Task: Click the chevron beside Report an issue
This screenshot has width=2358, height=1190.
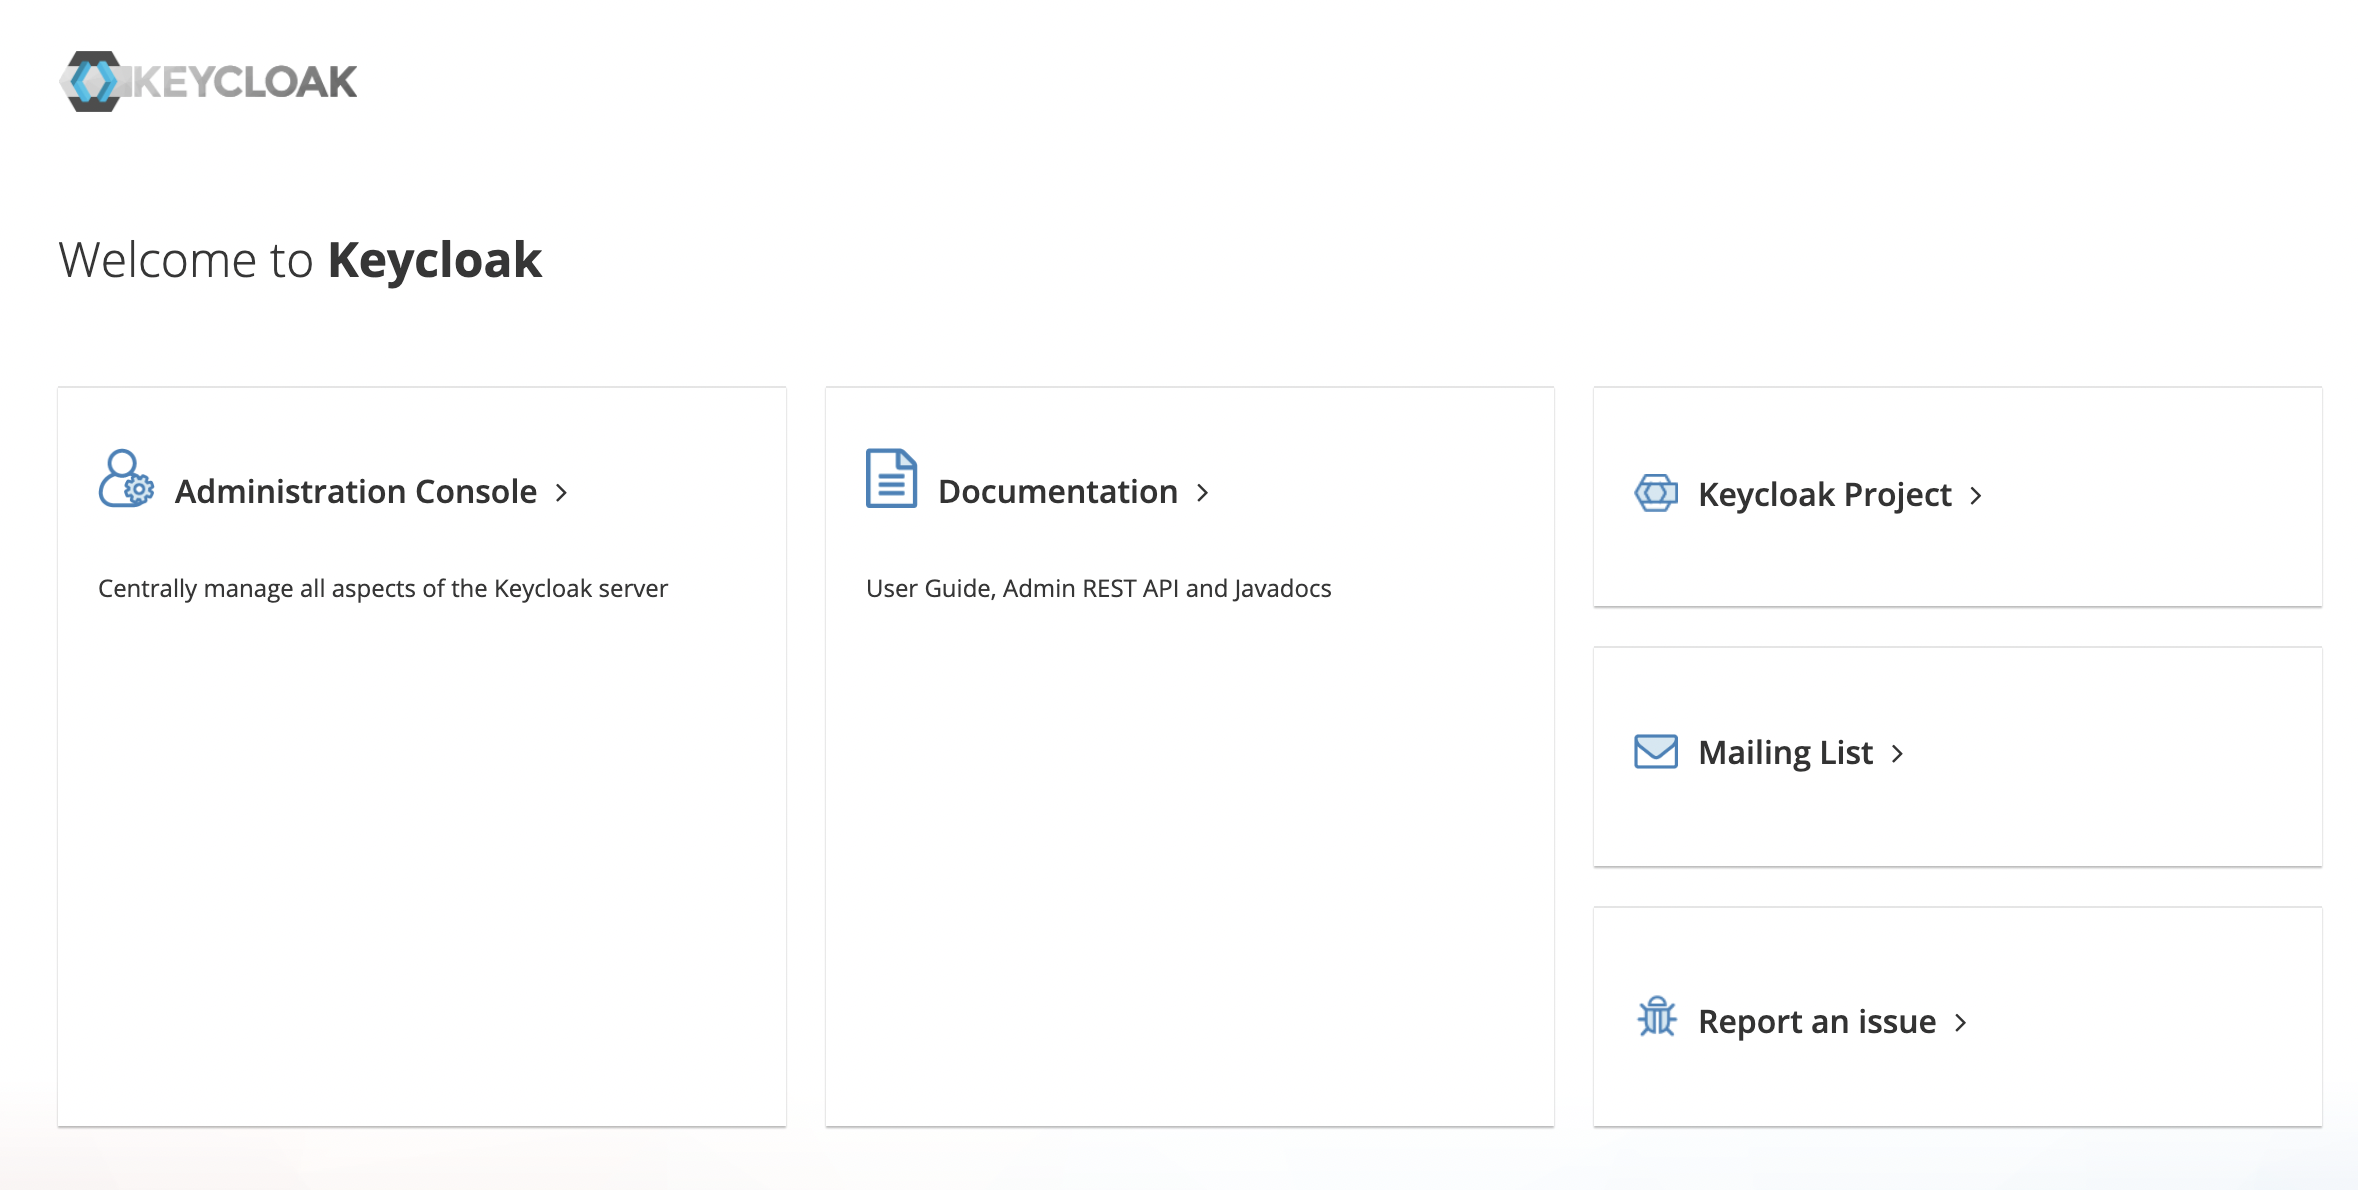Action: point(1960,1022)
